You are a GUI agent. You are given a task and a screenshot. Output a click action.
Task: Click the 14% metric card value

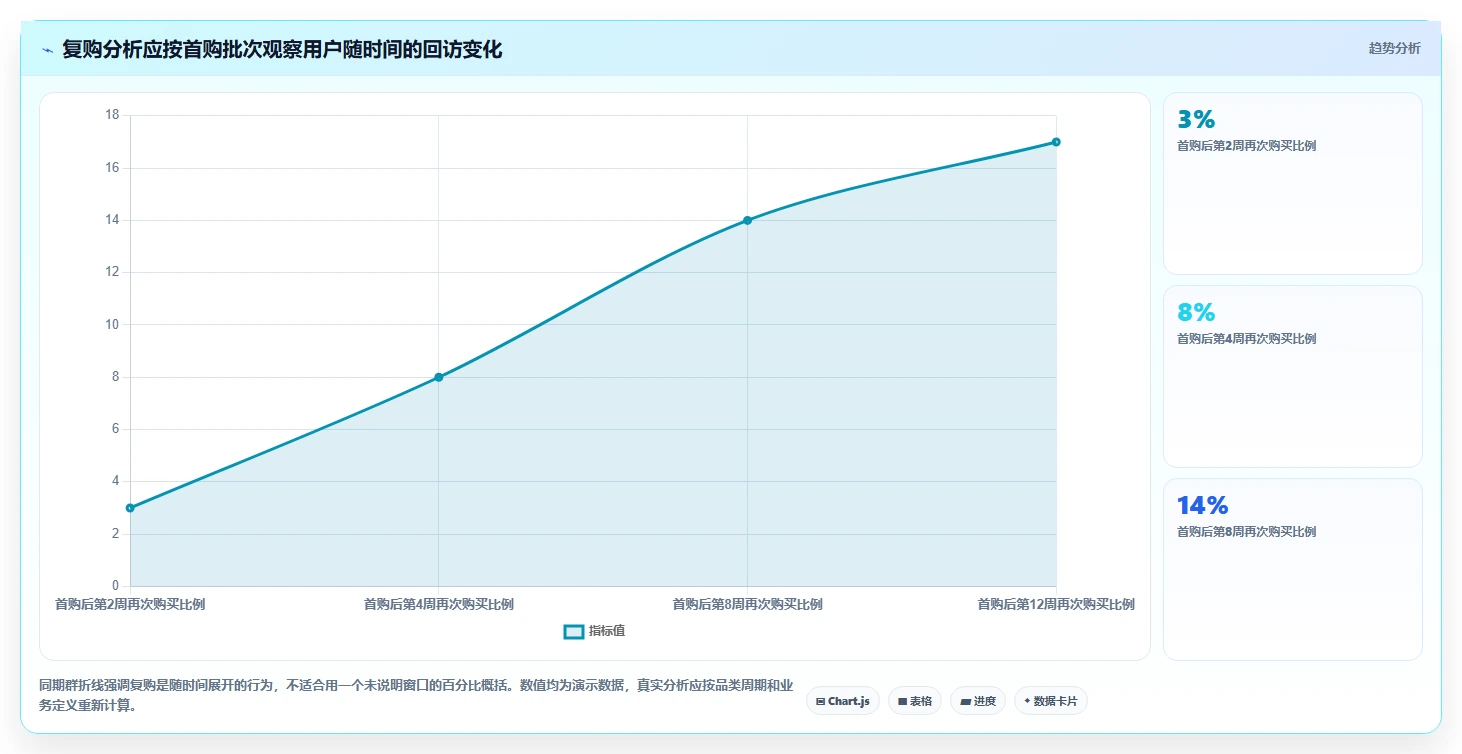click(1202, 505)
